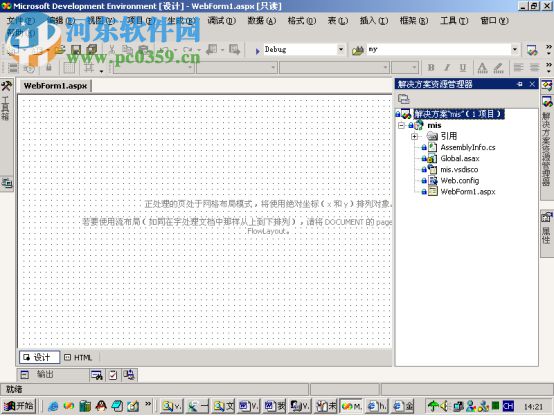
Task: Click the task list icon in bottom panel
Action: (x=113, y=375)
